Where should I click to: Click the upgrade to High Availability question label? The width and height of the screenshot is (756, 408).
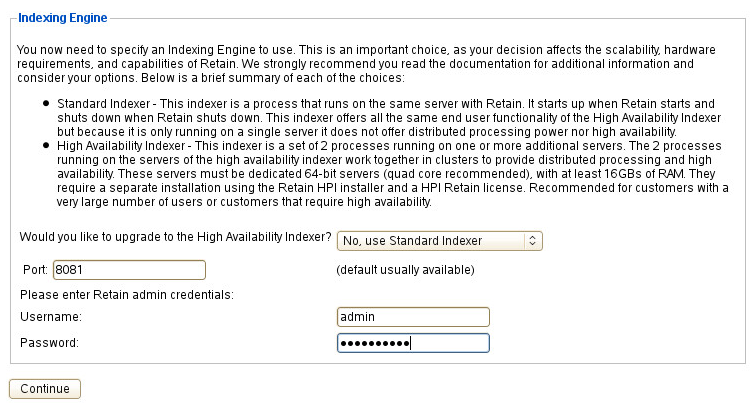175,237
